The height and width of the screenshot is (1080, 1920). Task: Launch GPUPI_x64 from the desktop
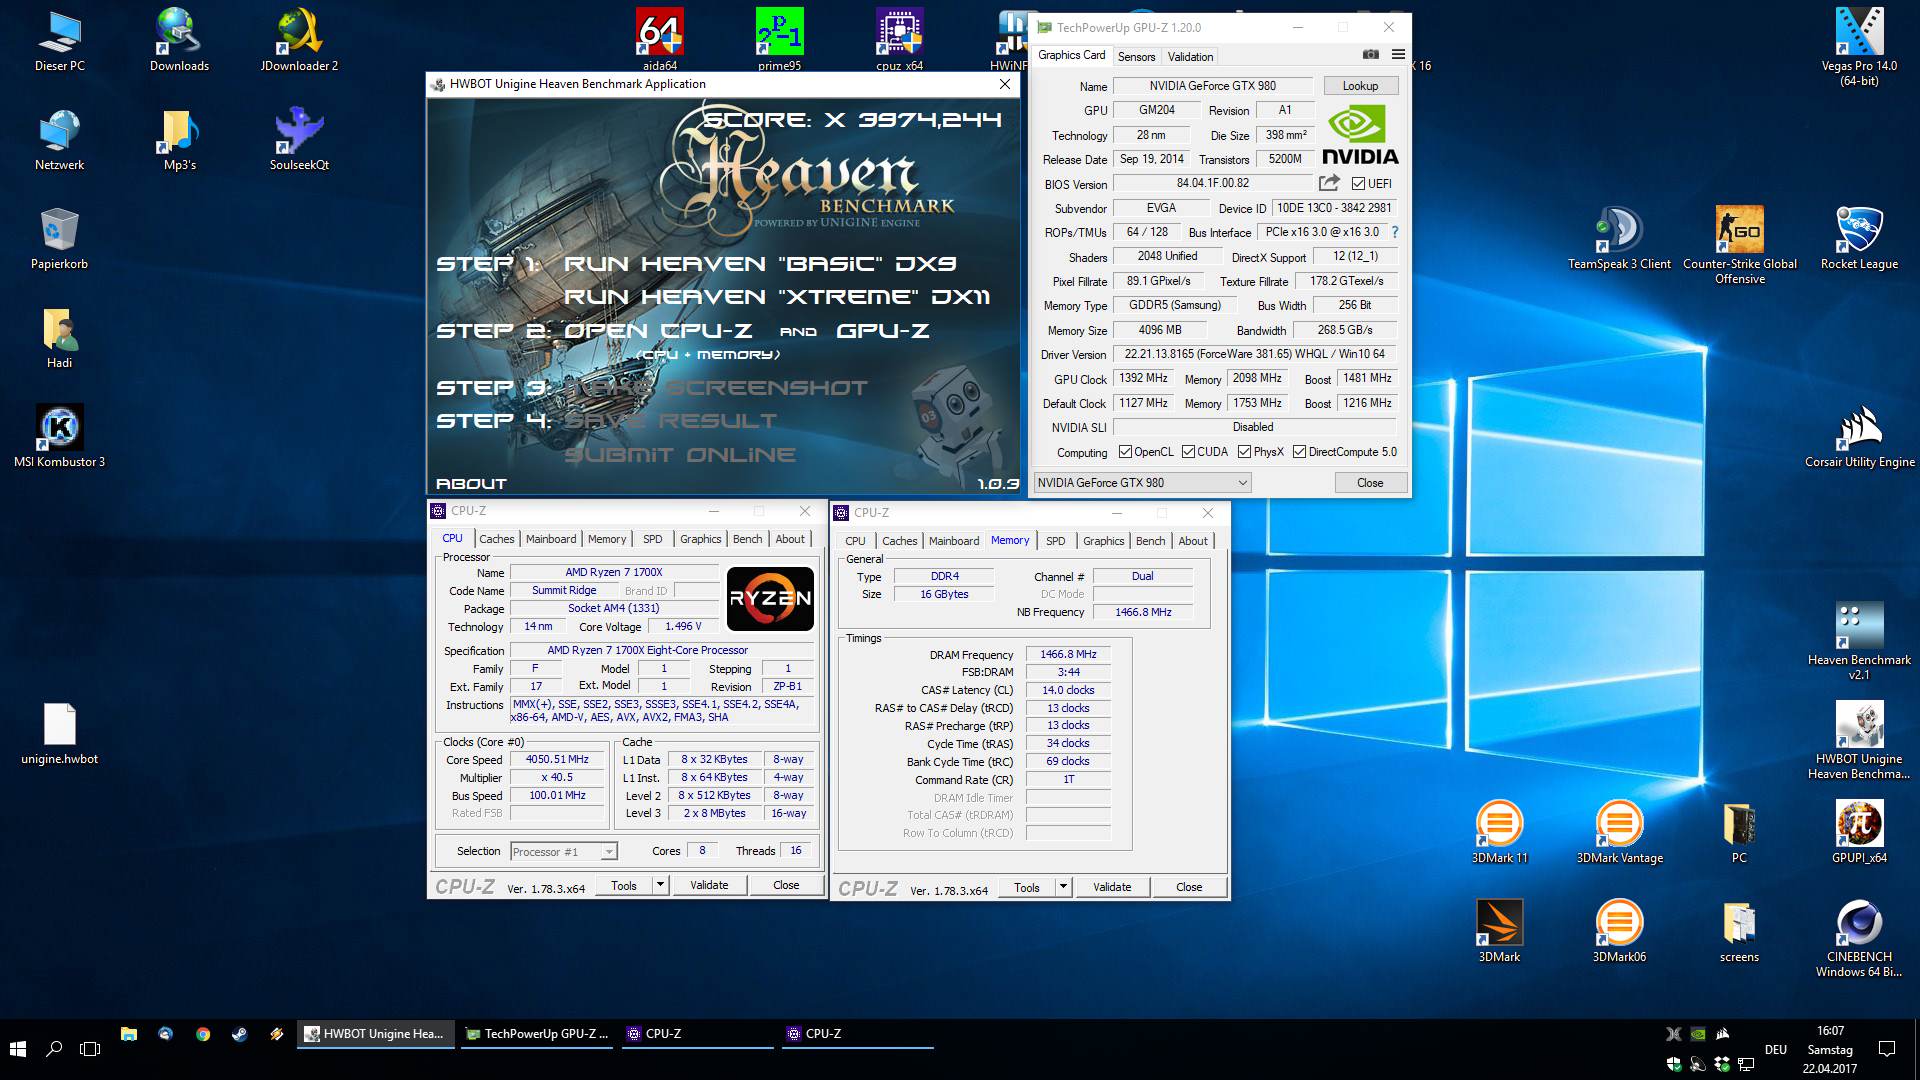click(x=1859, y=831)
